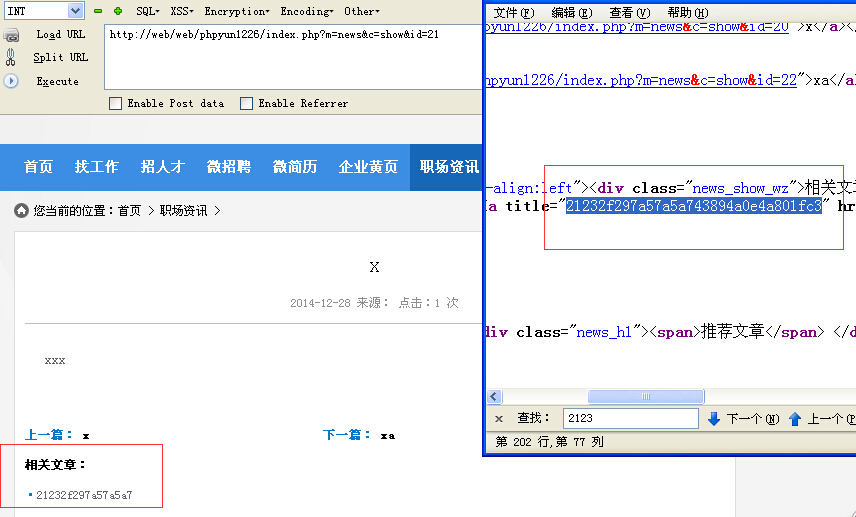856x517 pixels.
Task: Open the 查看 menu in source viewer
Action: coord(625,12)
